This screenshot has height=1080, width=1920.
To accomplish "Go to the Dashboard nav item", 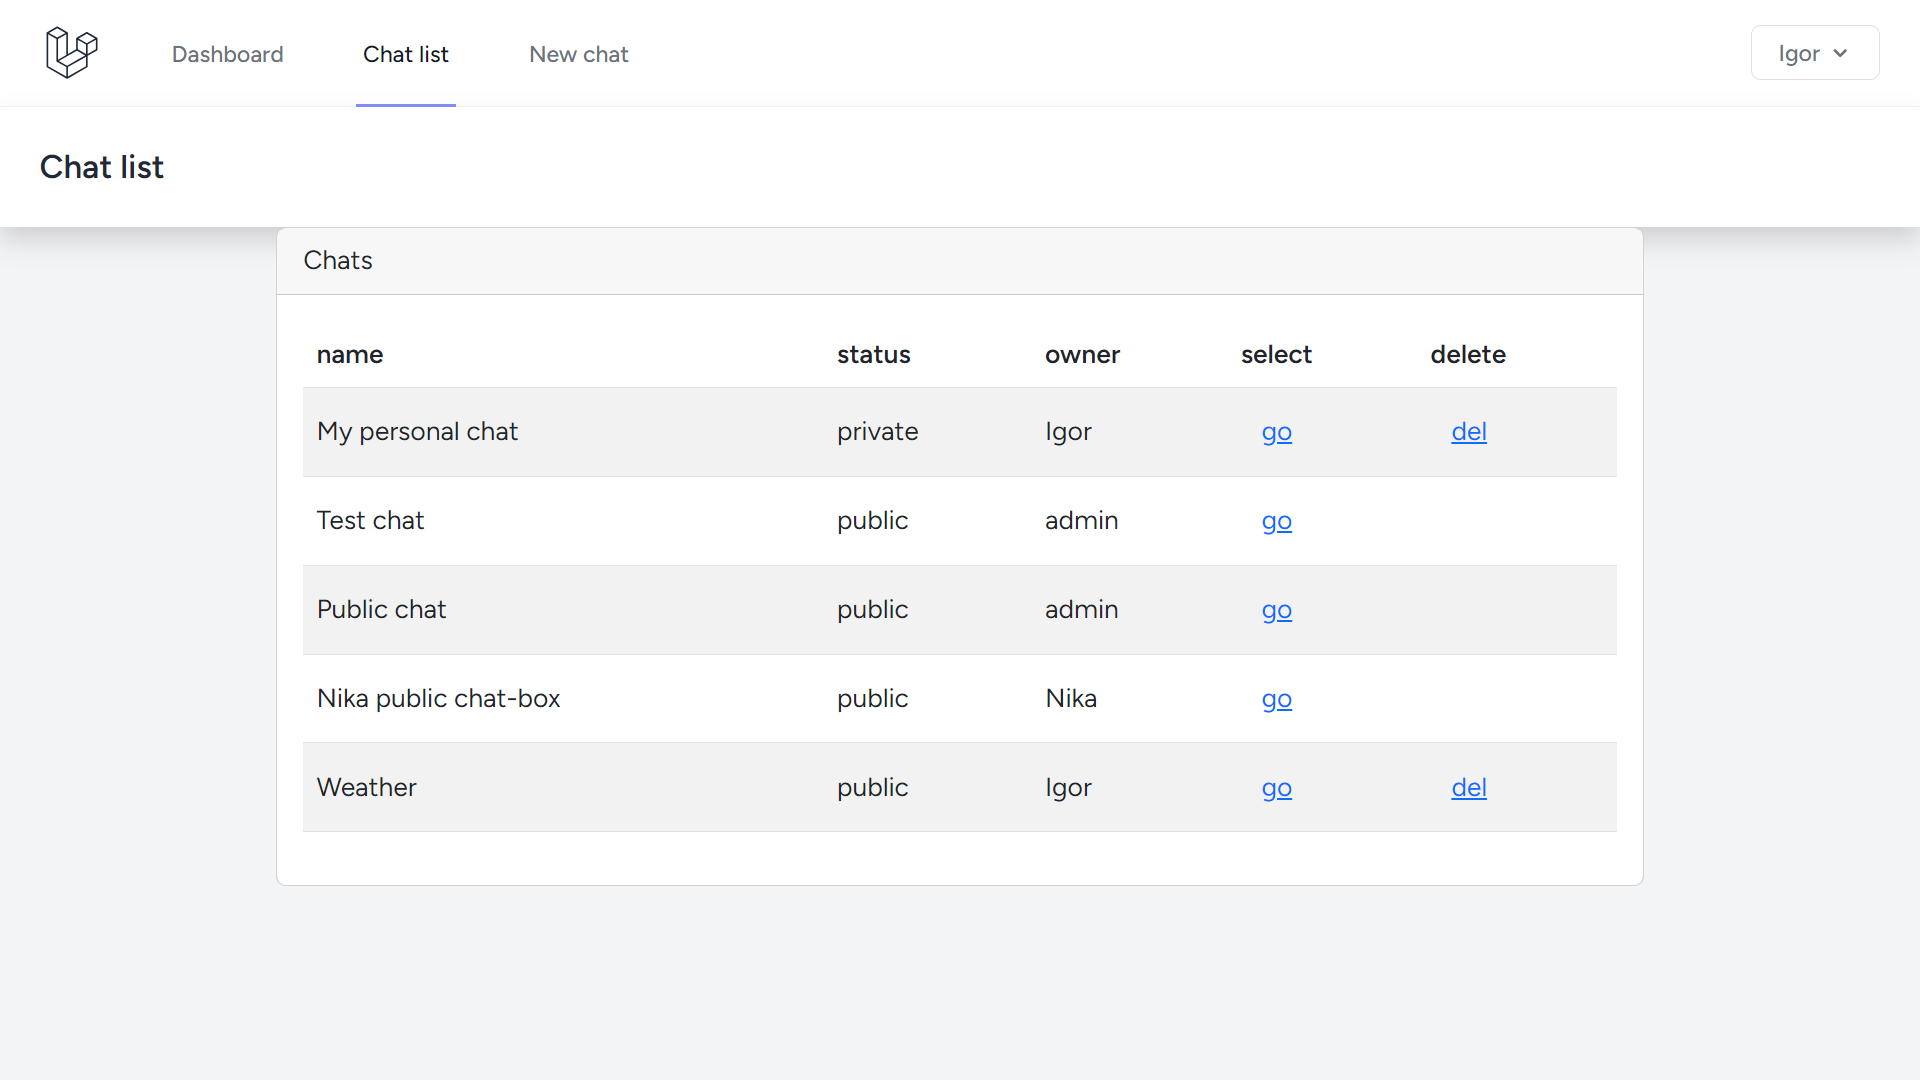I will 227,54.
